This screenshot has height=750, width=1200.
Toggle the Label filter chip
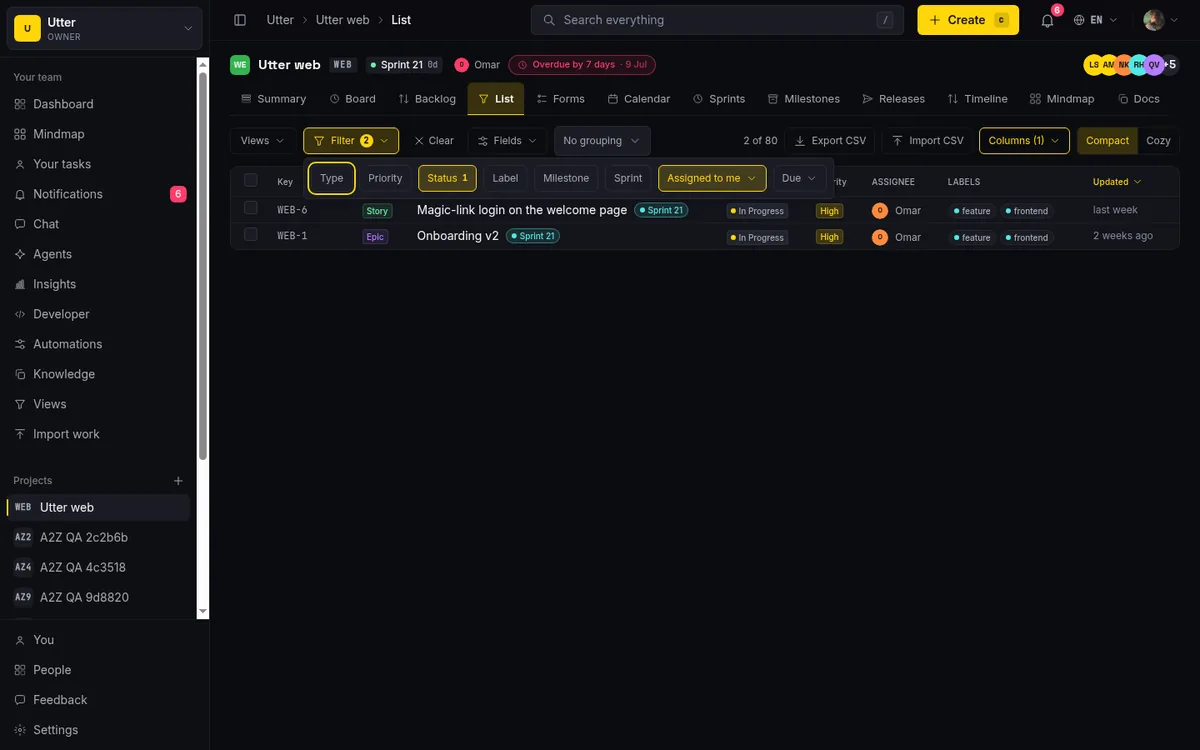pyautogui.click(x=505, y=178)
